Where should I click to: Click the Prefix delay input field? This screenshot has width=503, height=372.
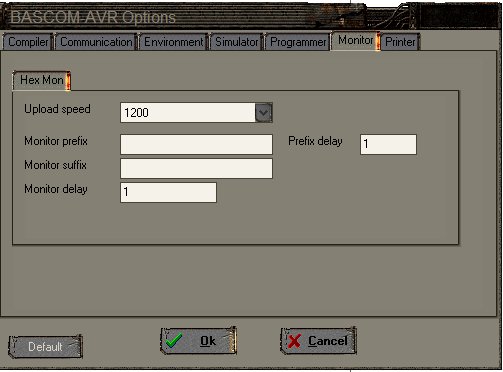tap(388, 144)
